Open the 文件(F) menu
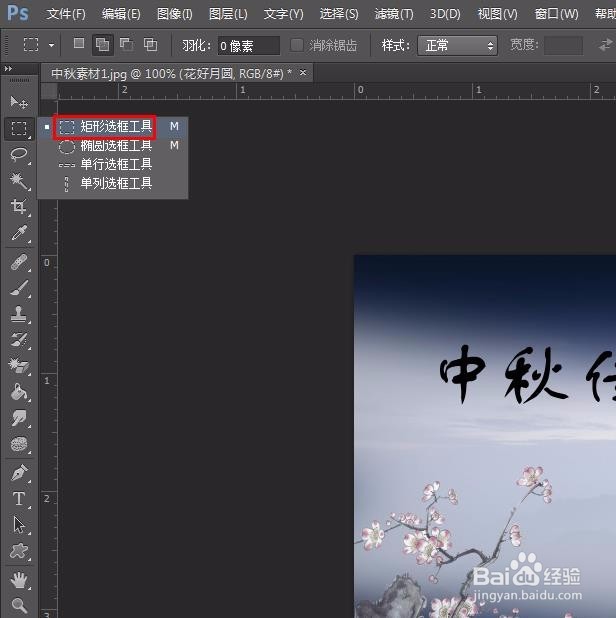This screenshot has width=616, height=618. point(66,15)
